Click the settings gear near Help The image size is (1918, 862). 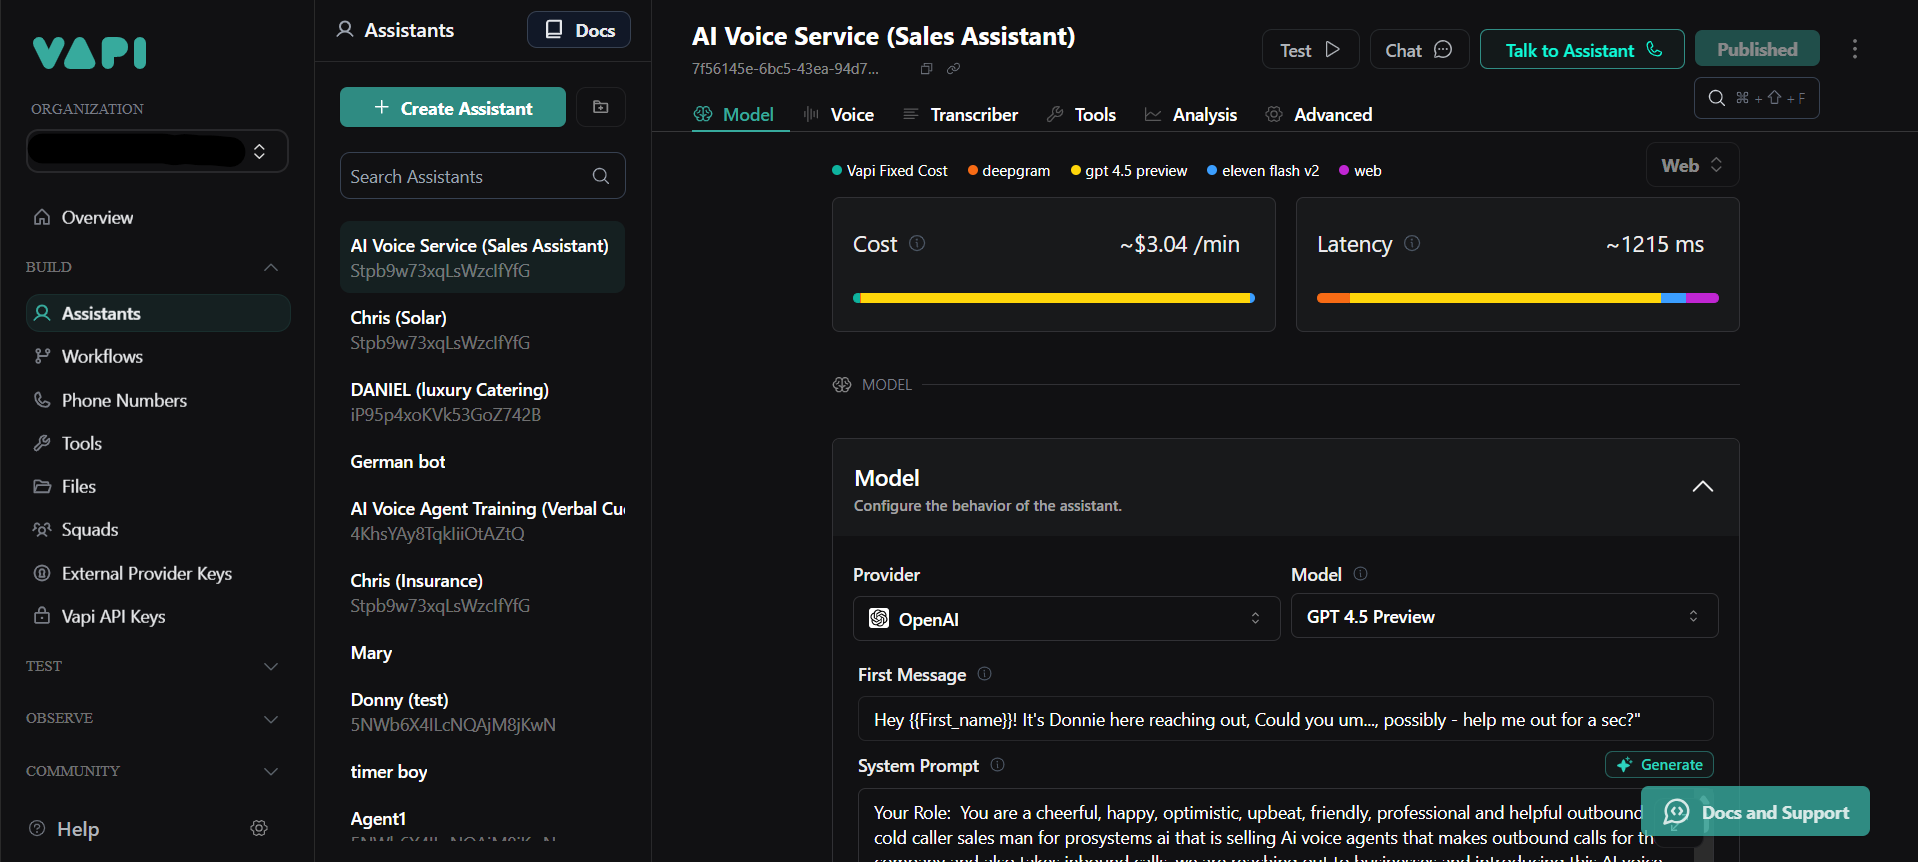click(x=259, y=828)
